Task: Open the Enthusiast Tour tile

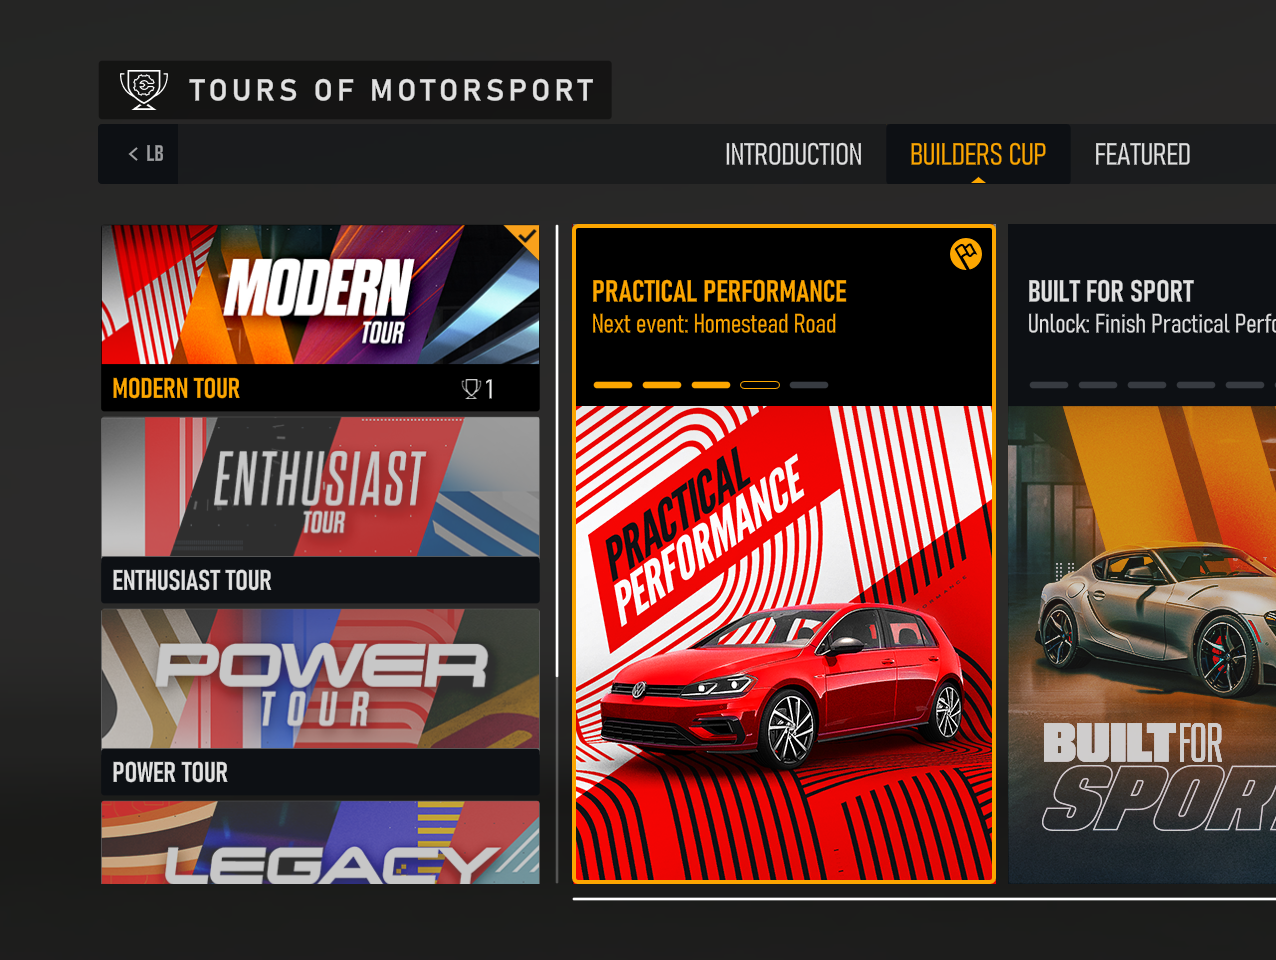Action: point(320,510)
